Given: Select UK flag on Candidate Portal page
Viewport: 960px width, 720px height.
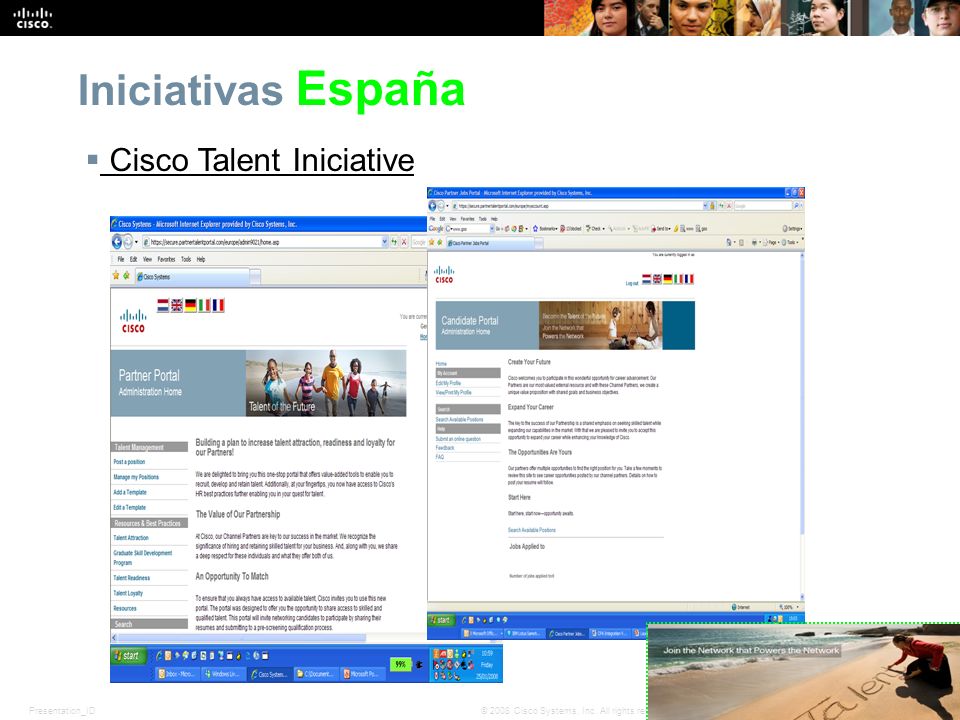Looking at the screenshot, I should 657,279.
